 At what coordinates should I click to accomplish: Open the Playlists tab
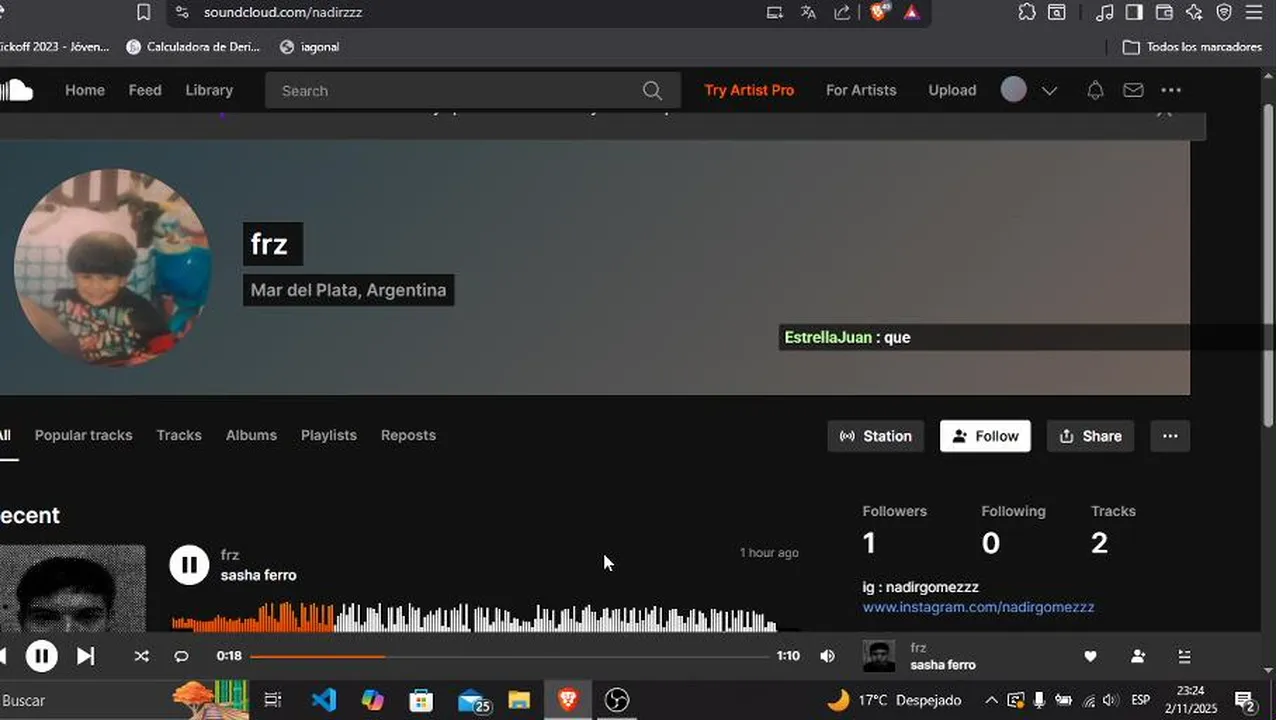coord(329,435)
